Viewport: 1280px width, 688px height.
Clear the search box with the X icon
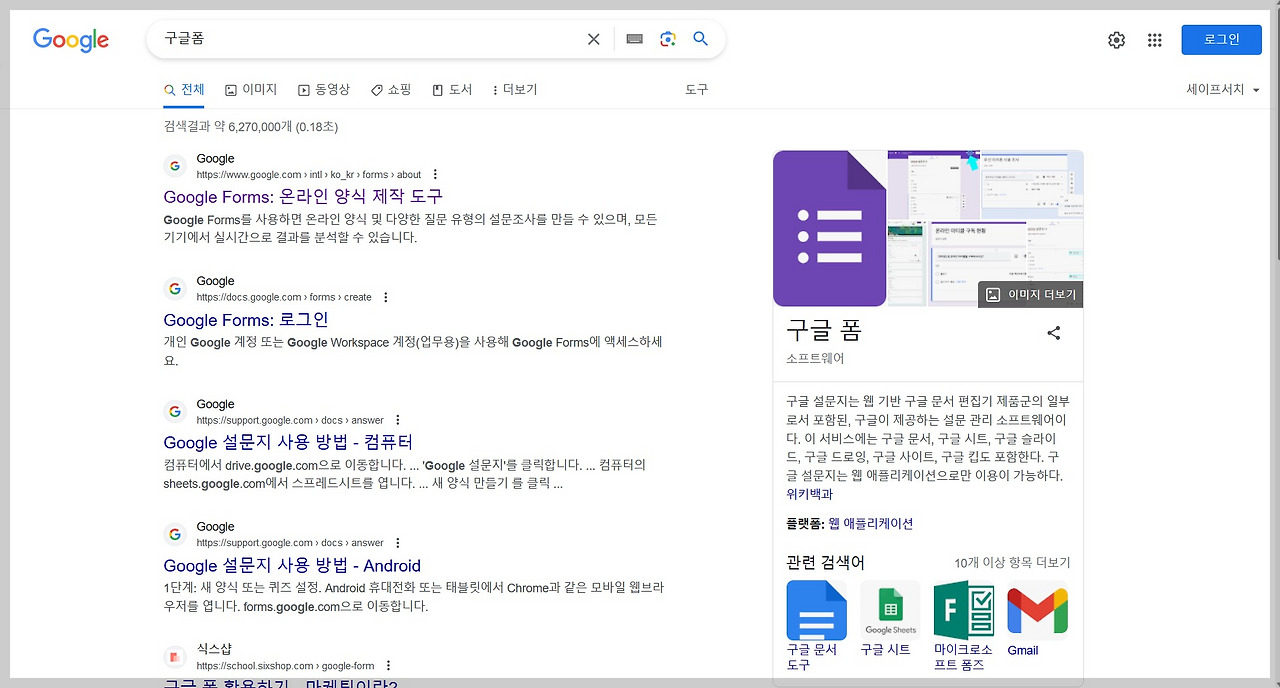pos(594,39)
